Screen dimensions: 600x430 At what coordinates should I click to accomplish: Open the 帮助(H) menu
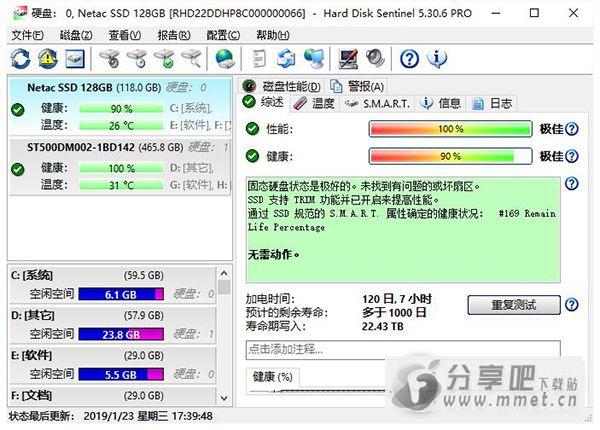(x=272, y=35)
